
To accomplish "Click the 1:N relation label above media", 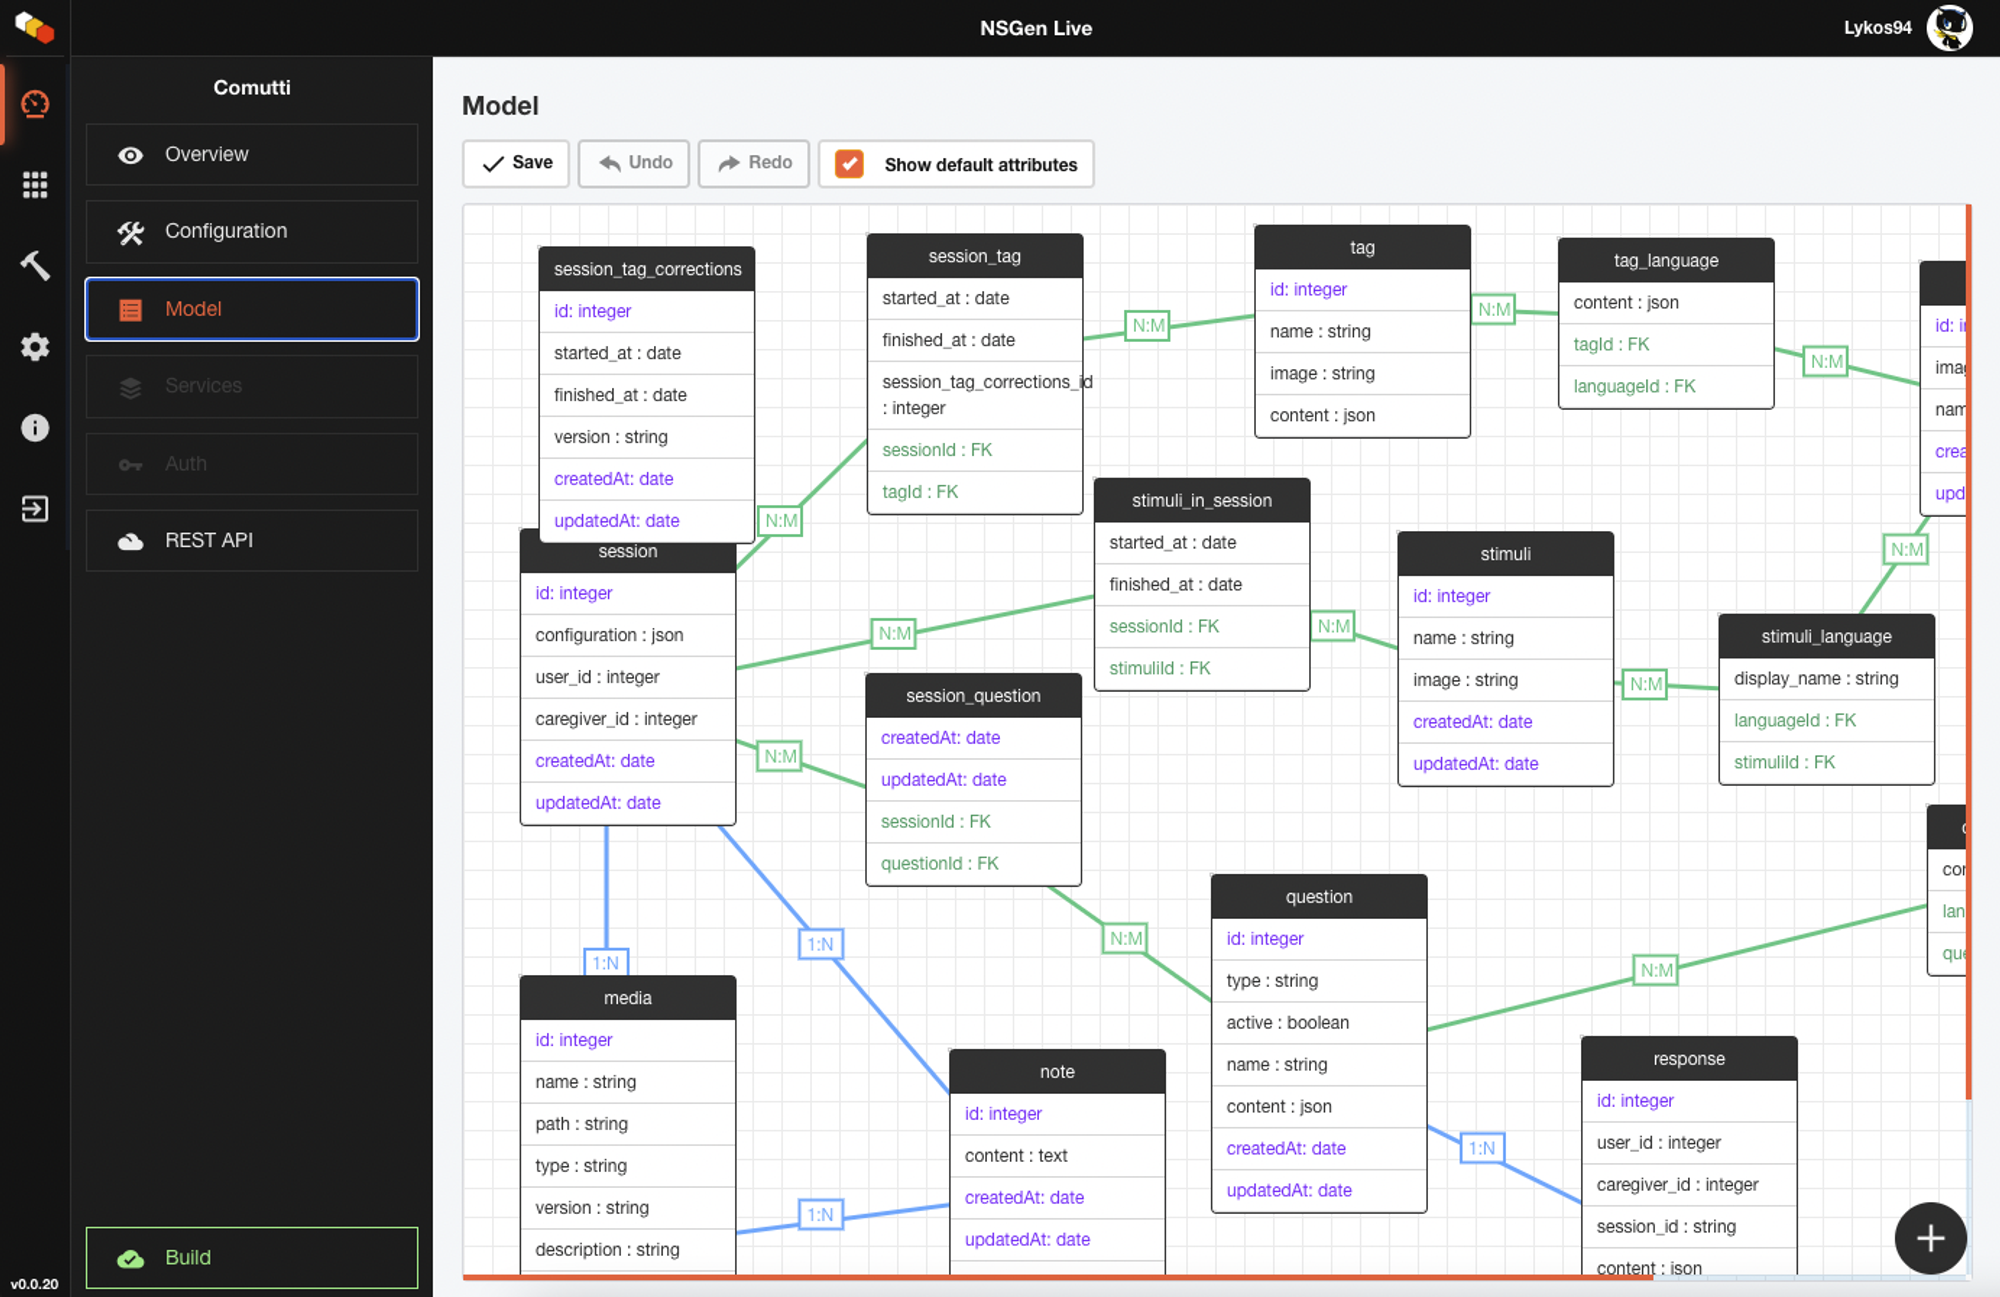I will coord(605,963).
